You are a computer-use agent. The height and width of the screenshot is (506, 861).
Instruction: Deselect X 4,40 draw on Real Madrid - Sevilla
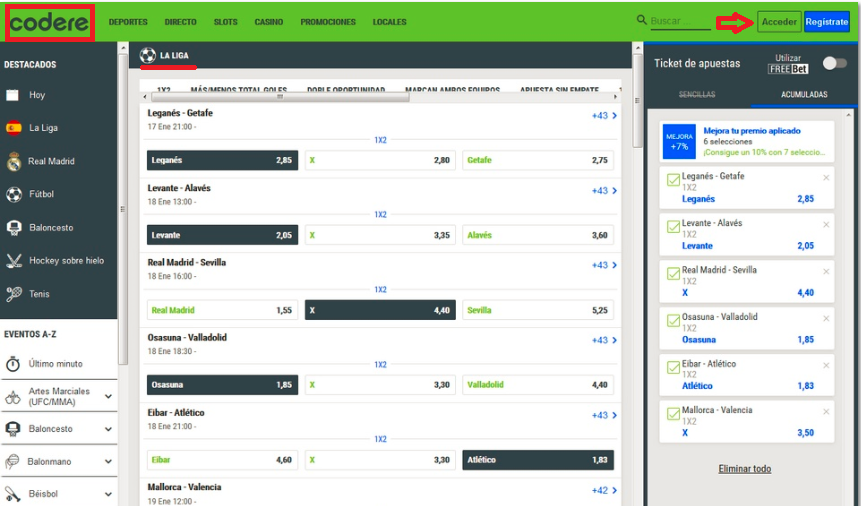click(x=380, y=310)
